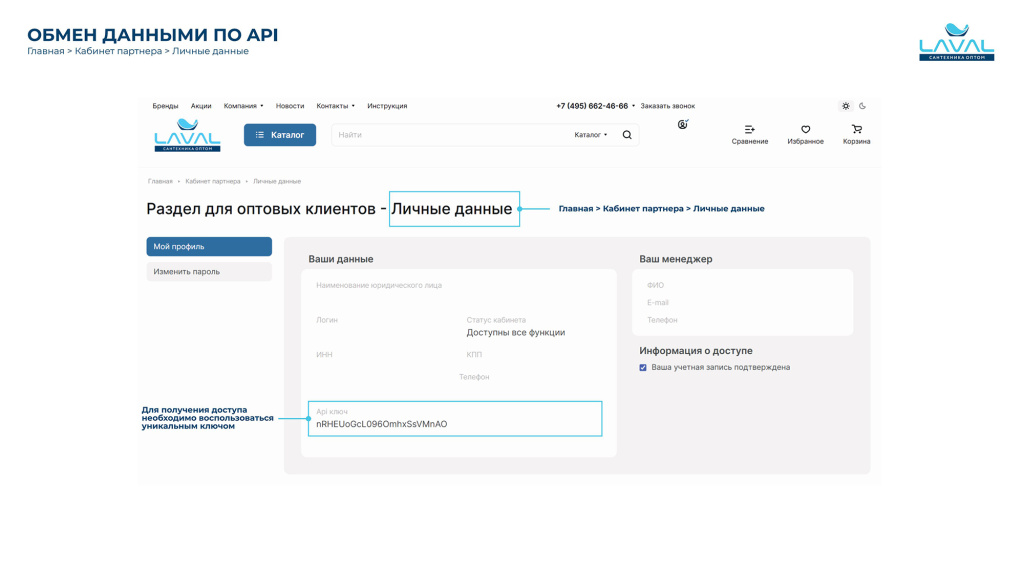Open the Сравнение comparison icon

coord(750,130)
